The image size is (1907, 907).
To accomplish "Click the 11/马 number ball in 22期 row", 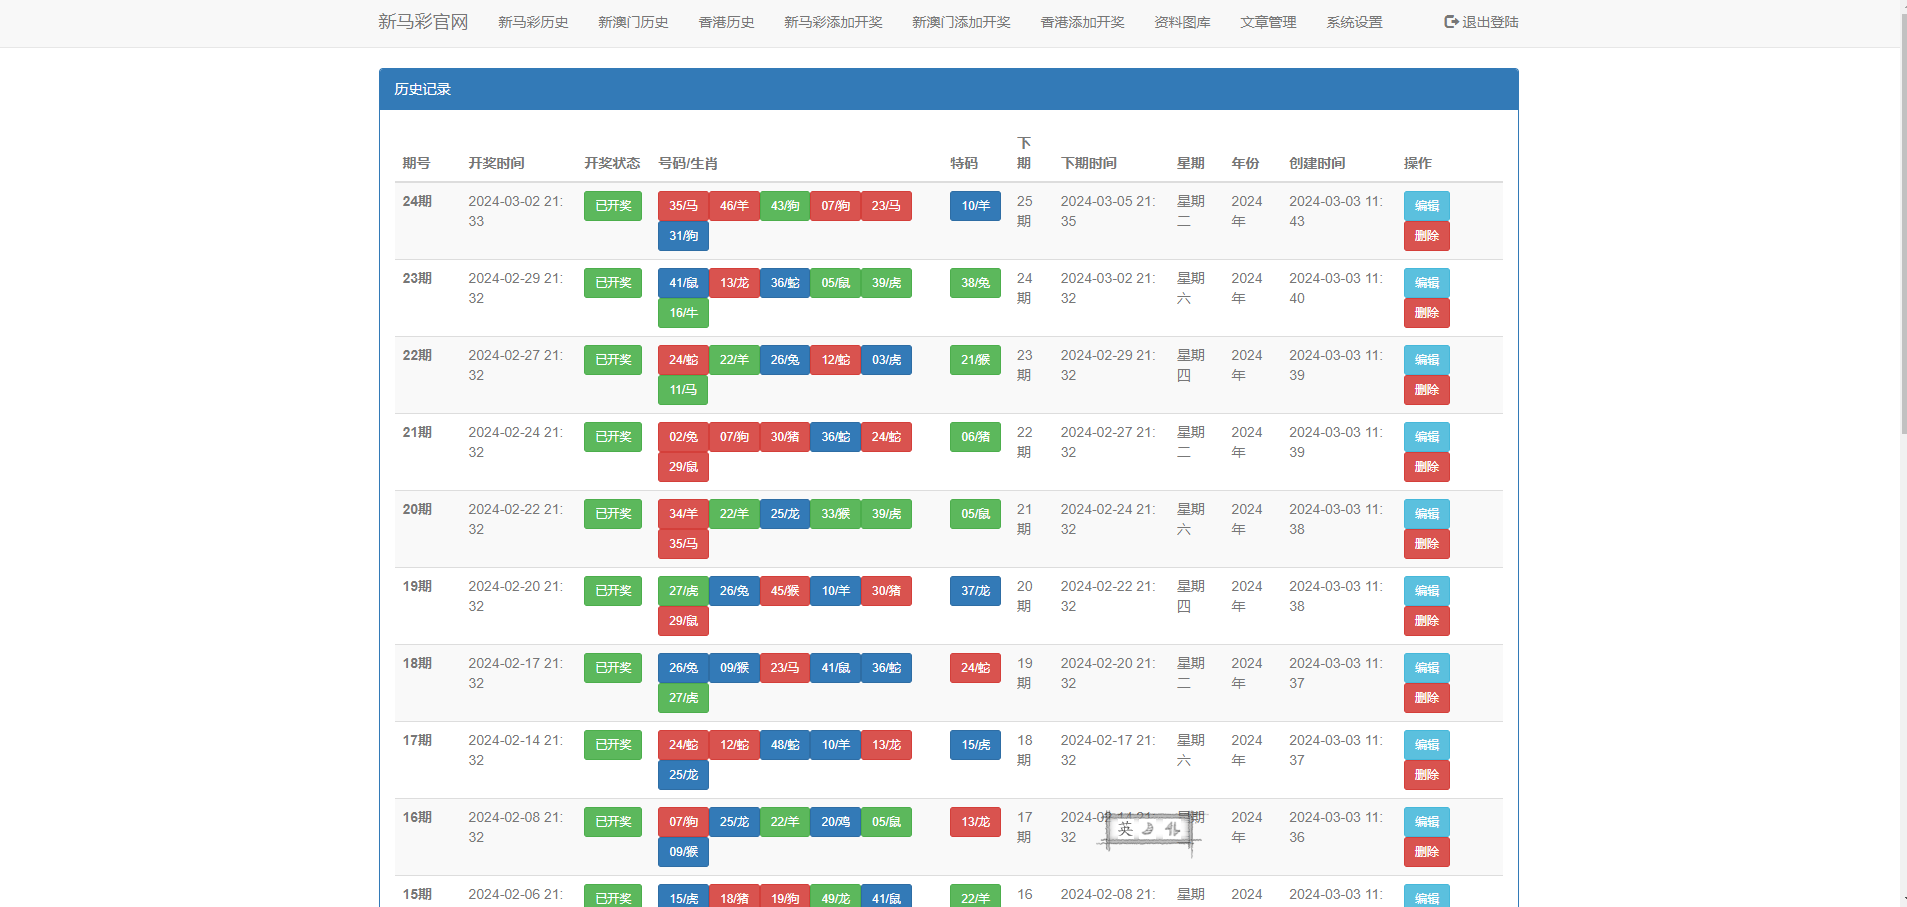I will 683,390.
